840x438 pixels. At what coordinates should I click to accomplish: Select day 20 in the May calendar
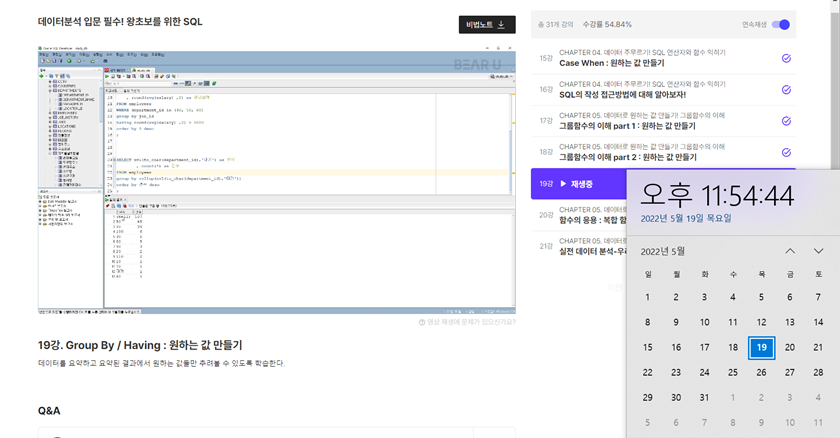pos(790,348)
